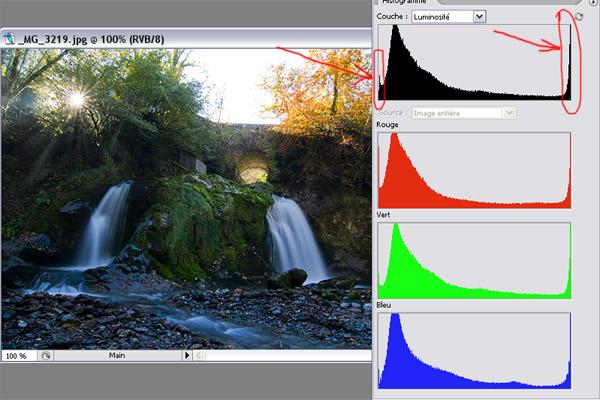Click the histogram refresh icon

point(579,16)
